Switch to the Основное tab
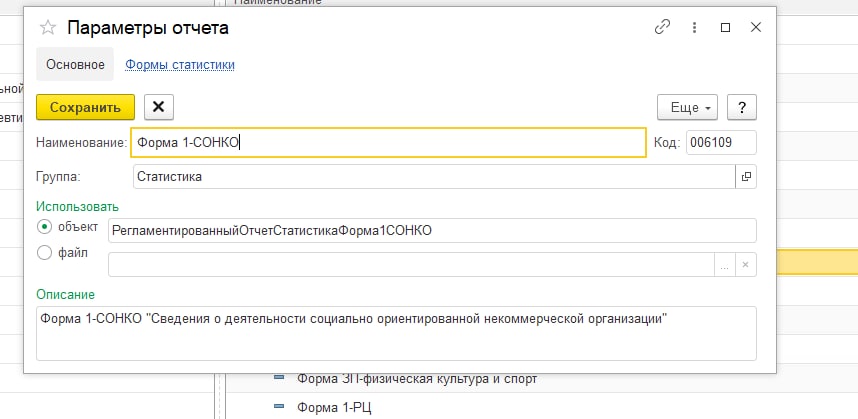Screen dimensions: 858x419 (75, 65)
